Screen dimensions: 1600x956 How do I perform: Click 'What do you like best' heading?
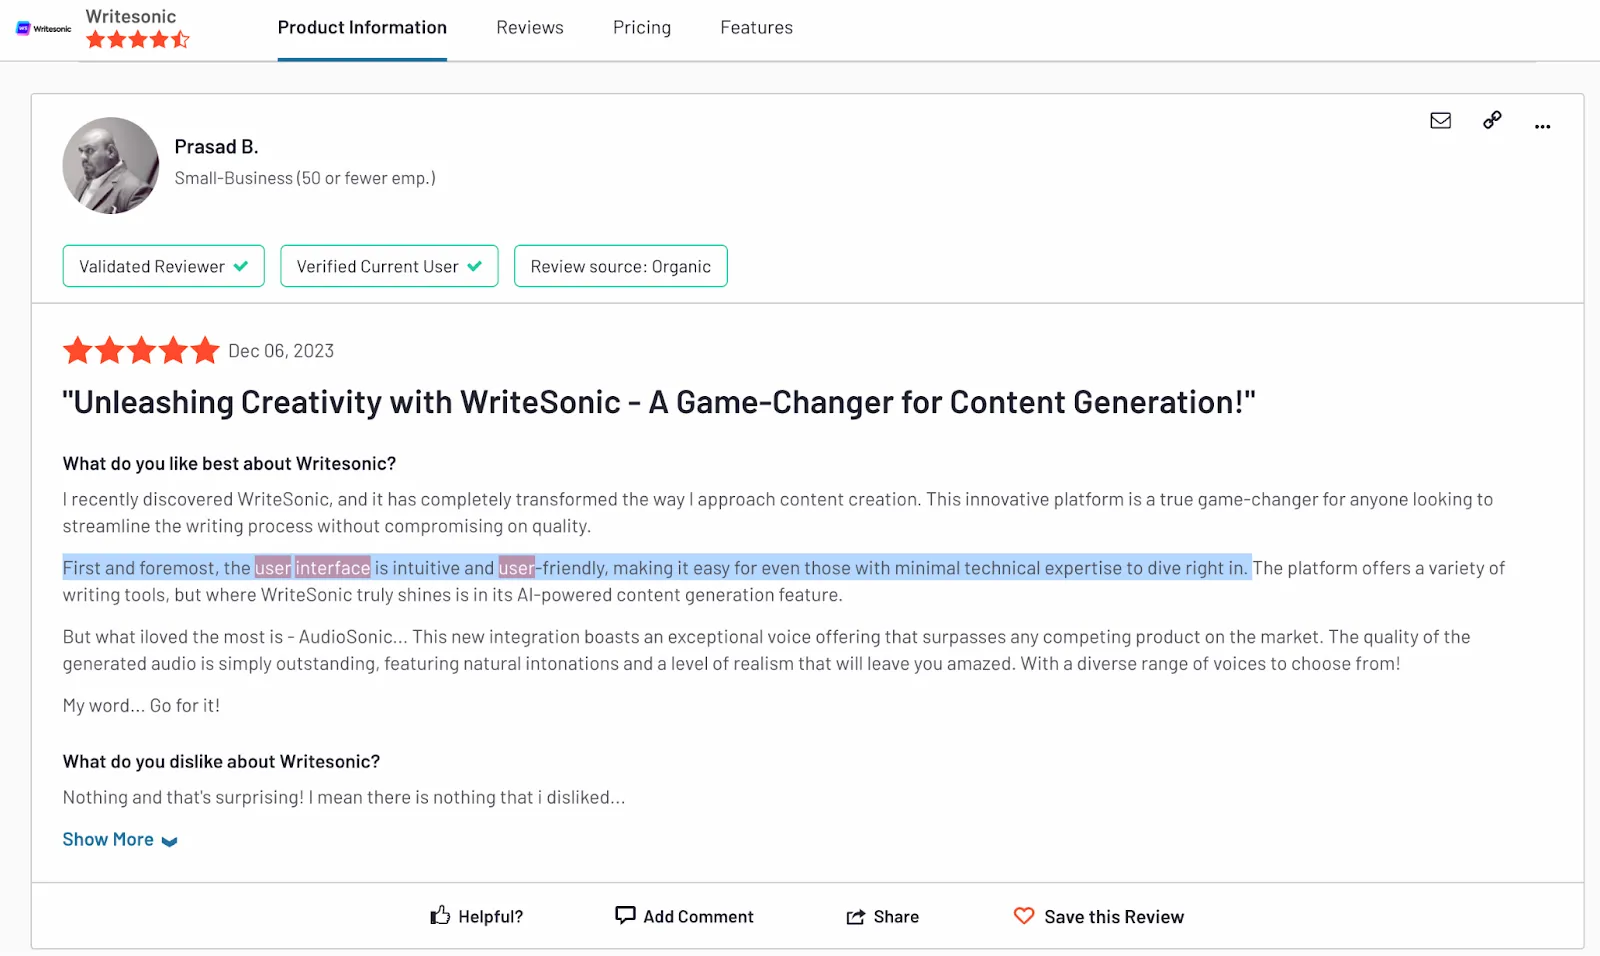tap(230, 464)
